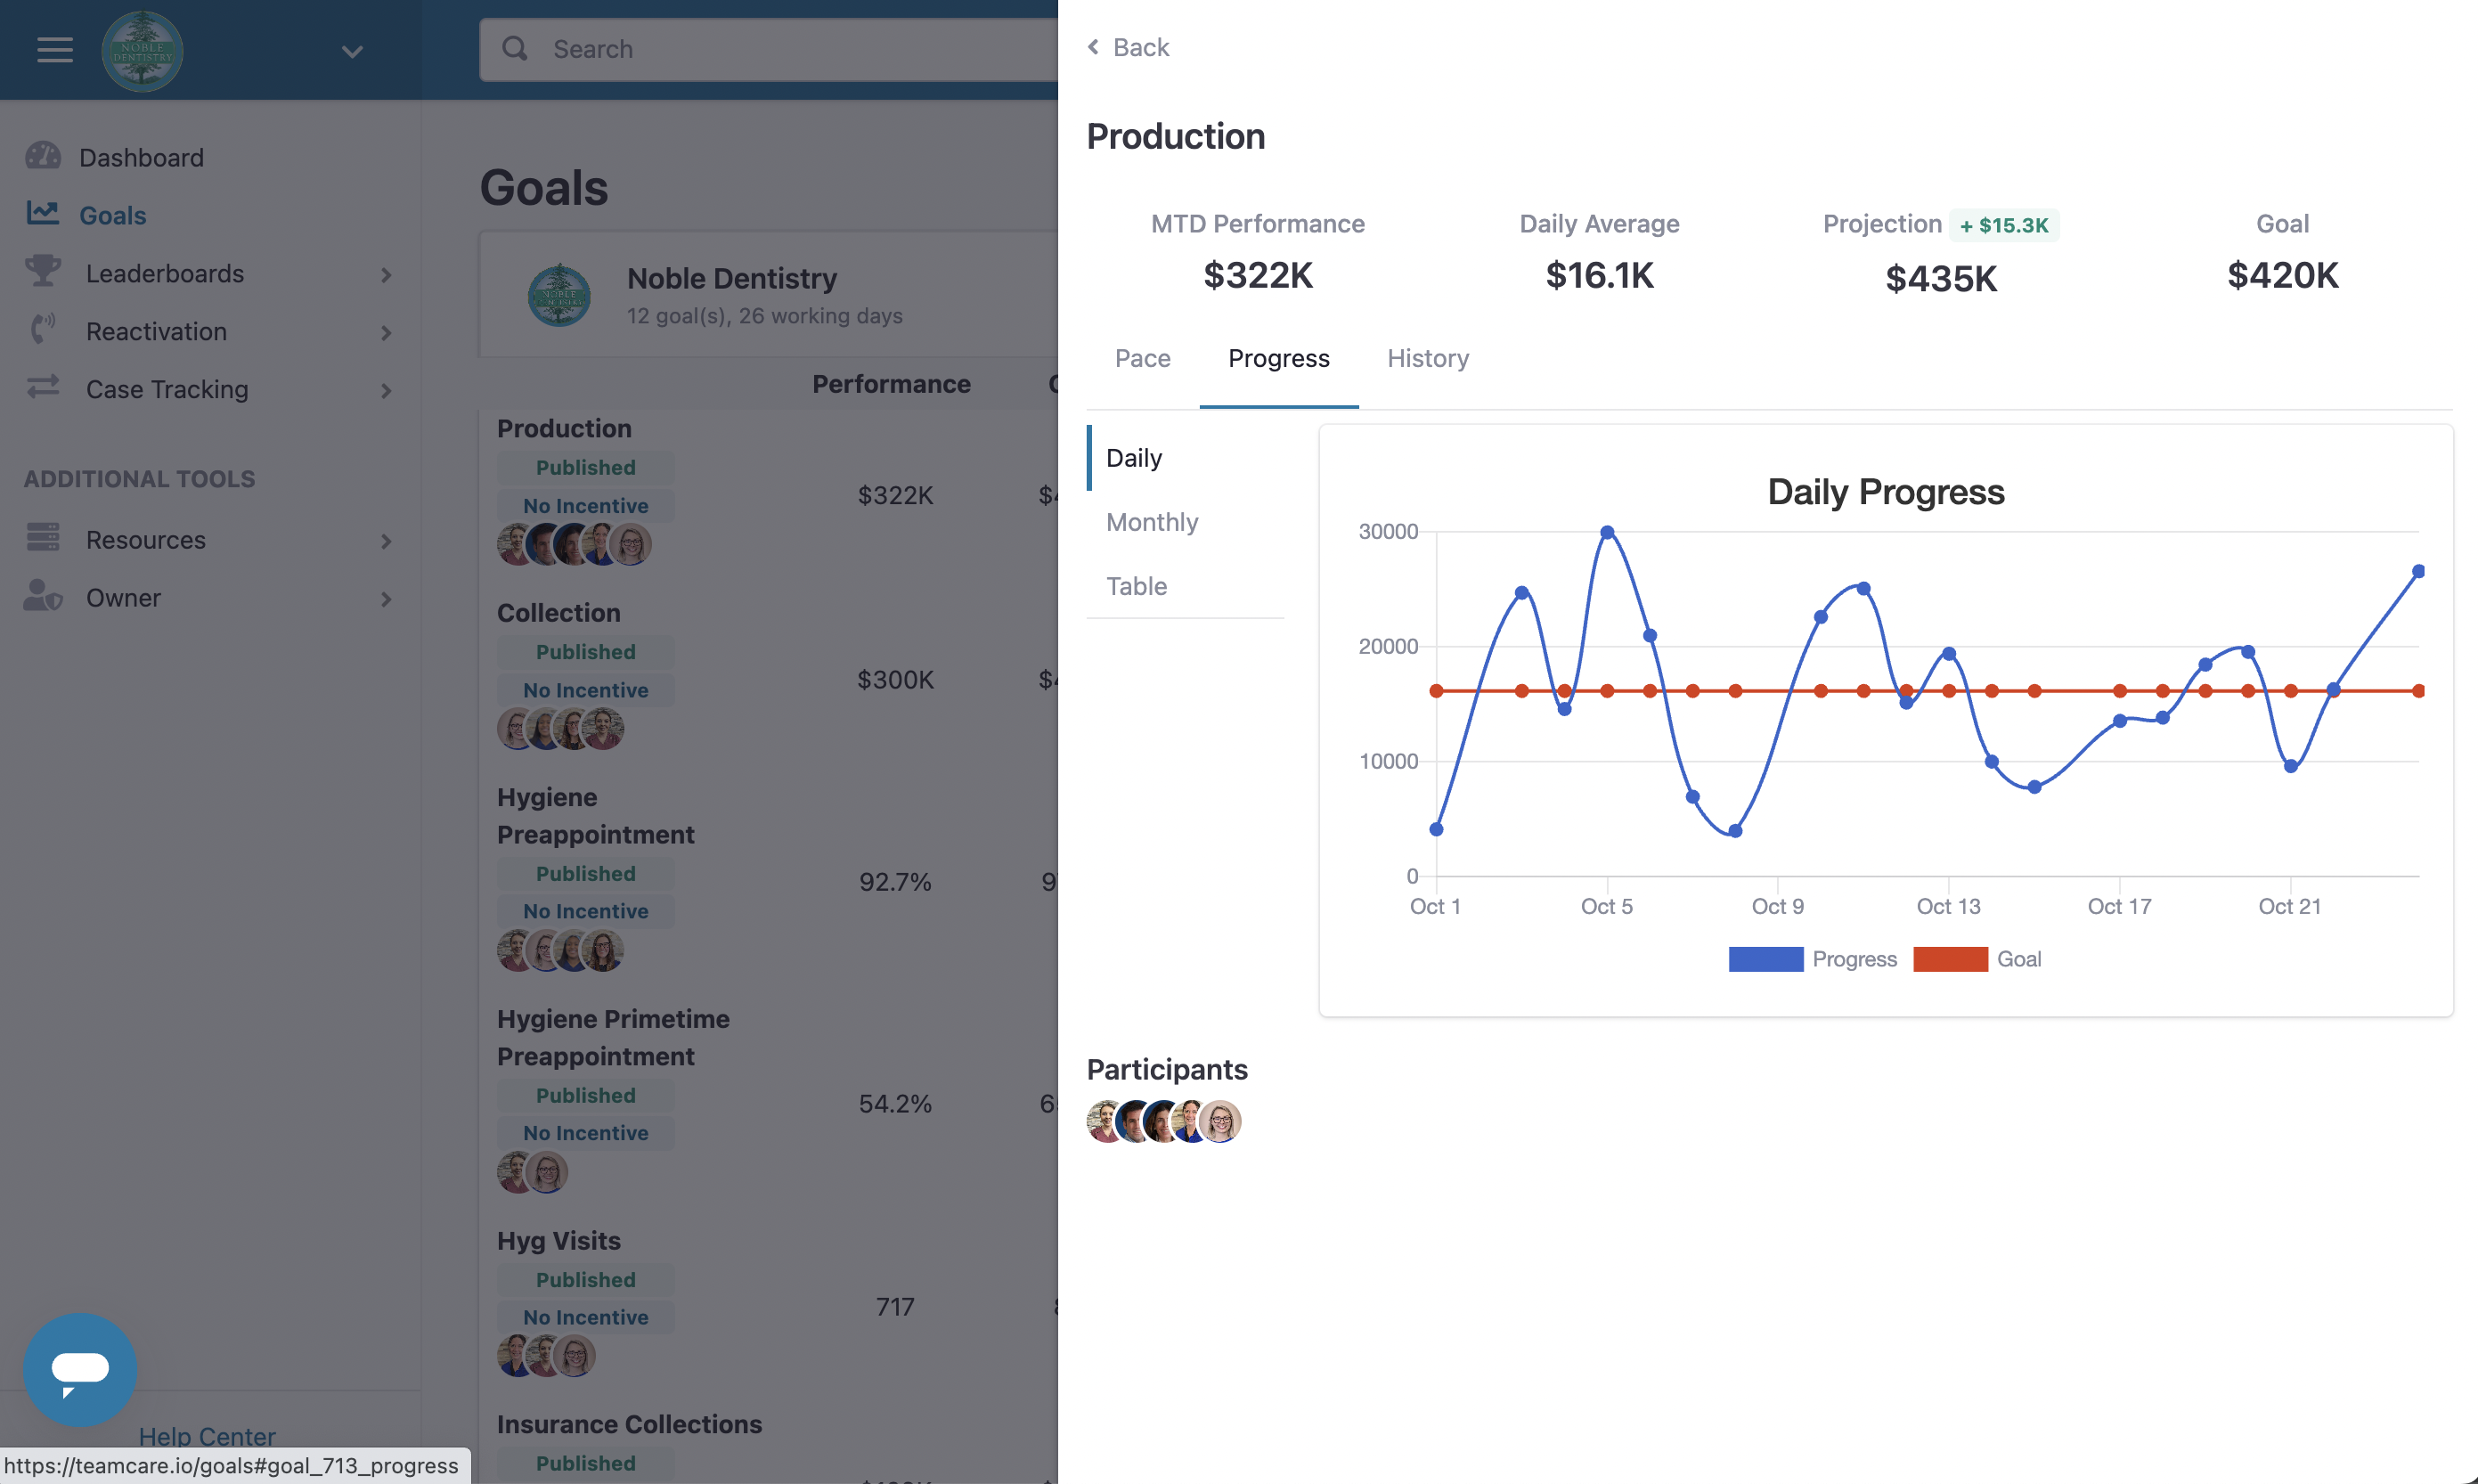Click No Incentive badge under Hyg Visits
Screen dimensions: 2478x1484
pyautogui.click(x=586, y=1317)
